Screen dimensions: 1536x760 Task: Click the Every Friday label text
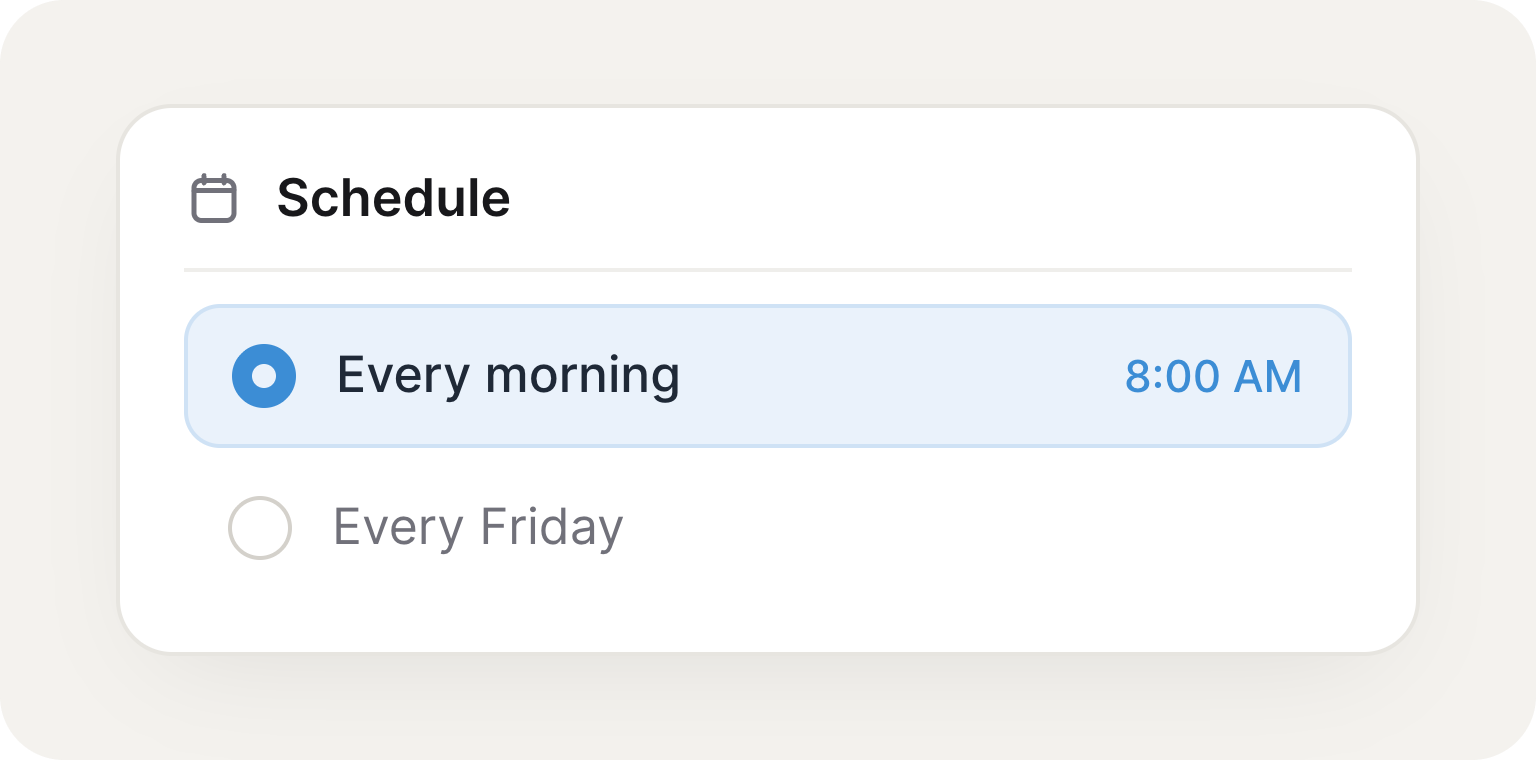click(478, 528)
